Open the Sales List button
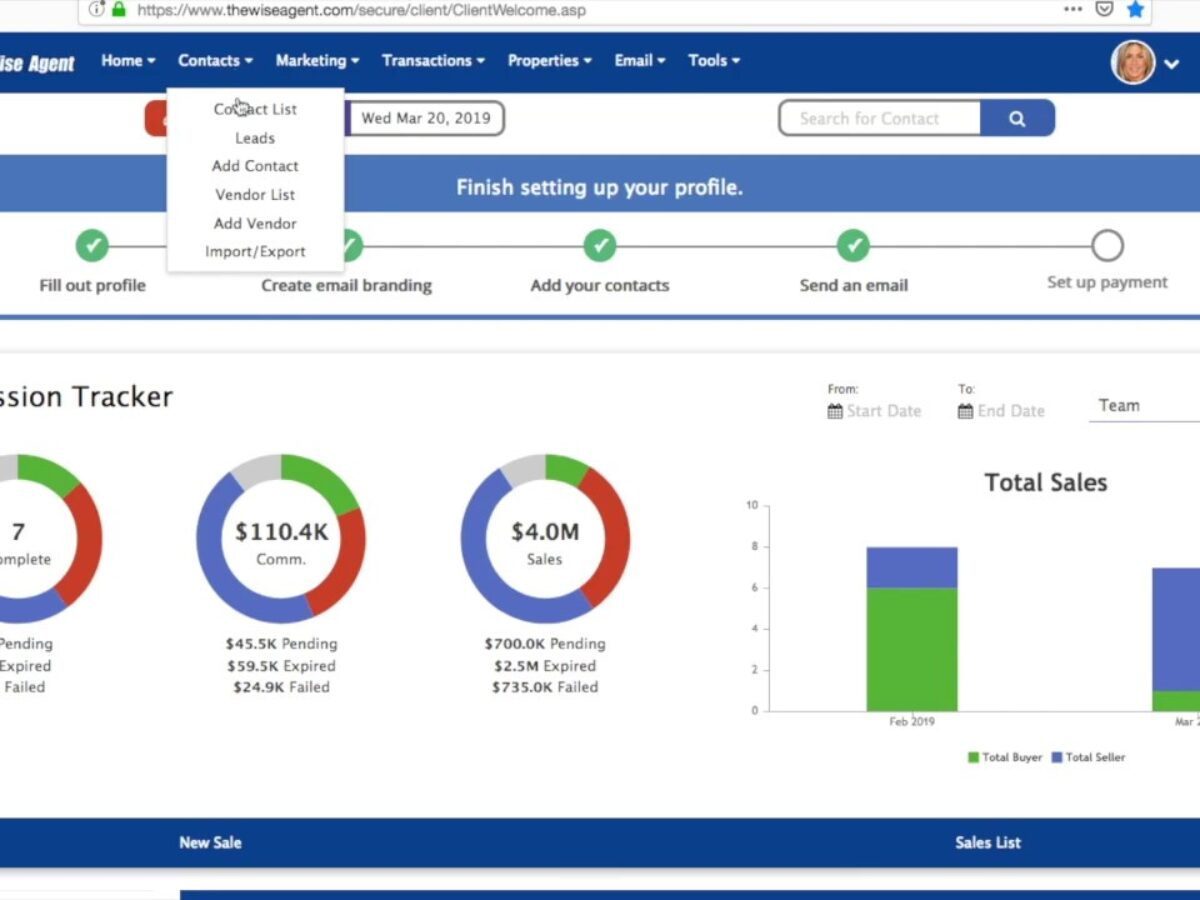Image resolution: width=1200 pixels, height=900 pixels. [x=988, y=843]
